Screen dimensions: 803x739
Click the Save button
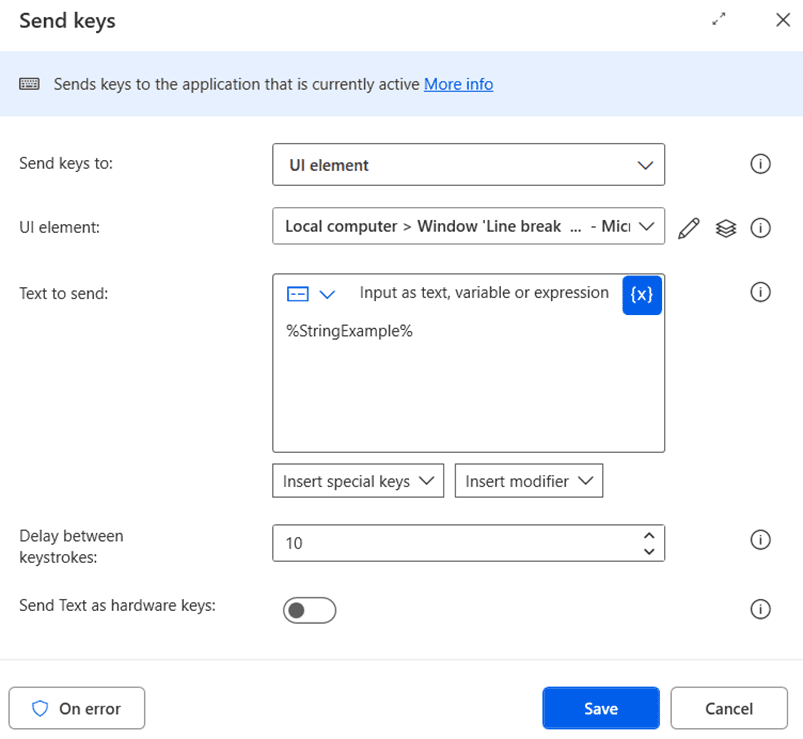(600, 708)
